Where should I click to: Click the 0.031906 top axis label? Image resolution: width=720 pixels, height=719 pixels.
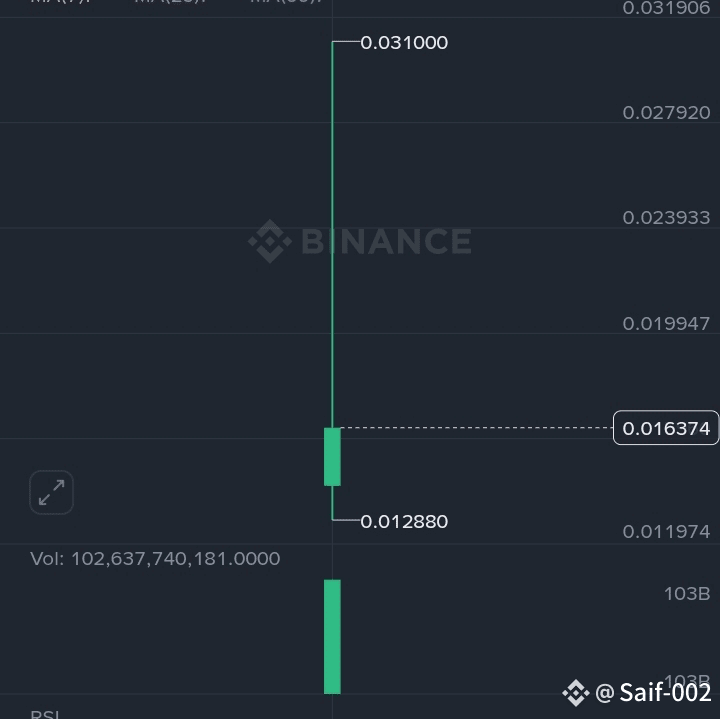click(x=666, y=8)
